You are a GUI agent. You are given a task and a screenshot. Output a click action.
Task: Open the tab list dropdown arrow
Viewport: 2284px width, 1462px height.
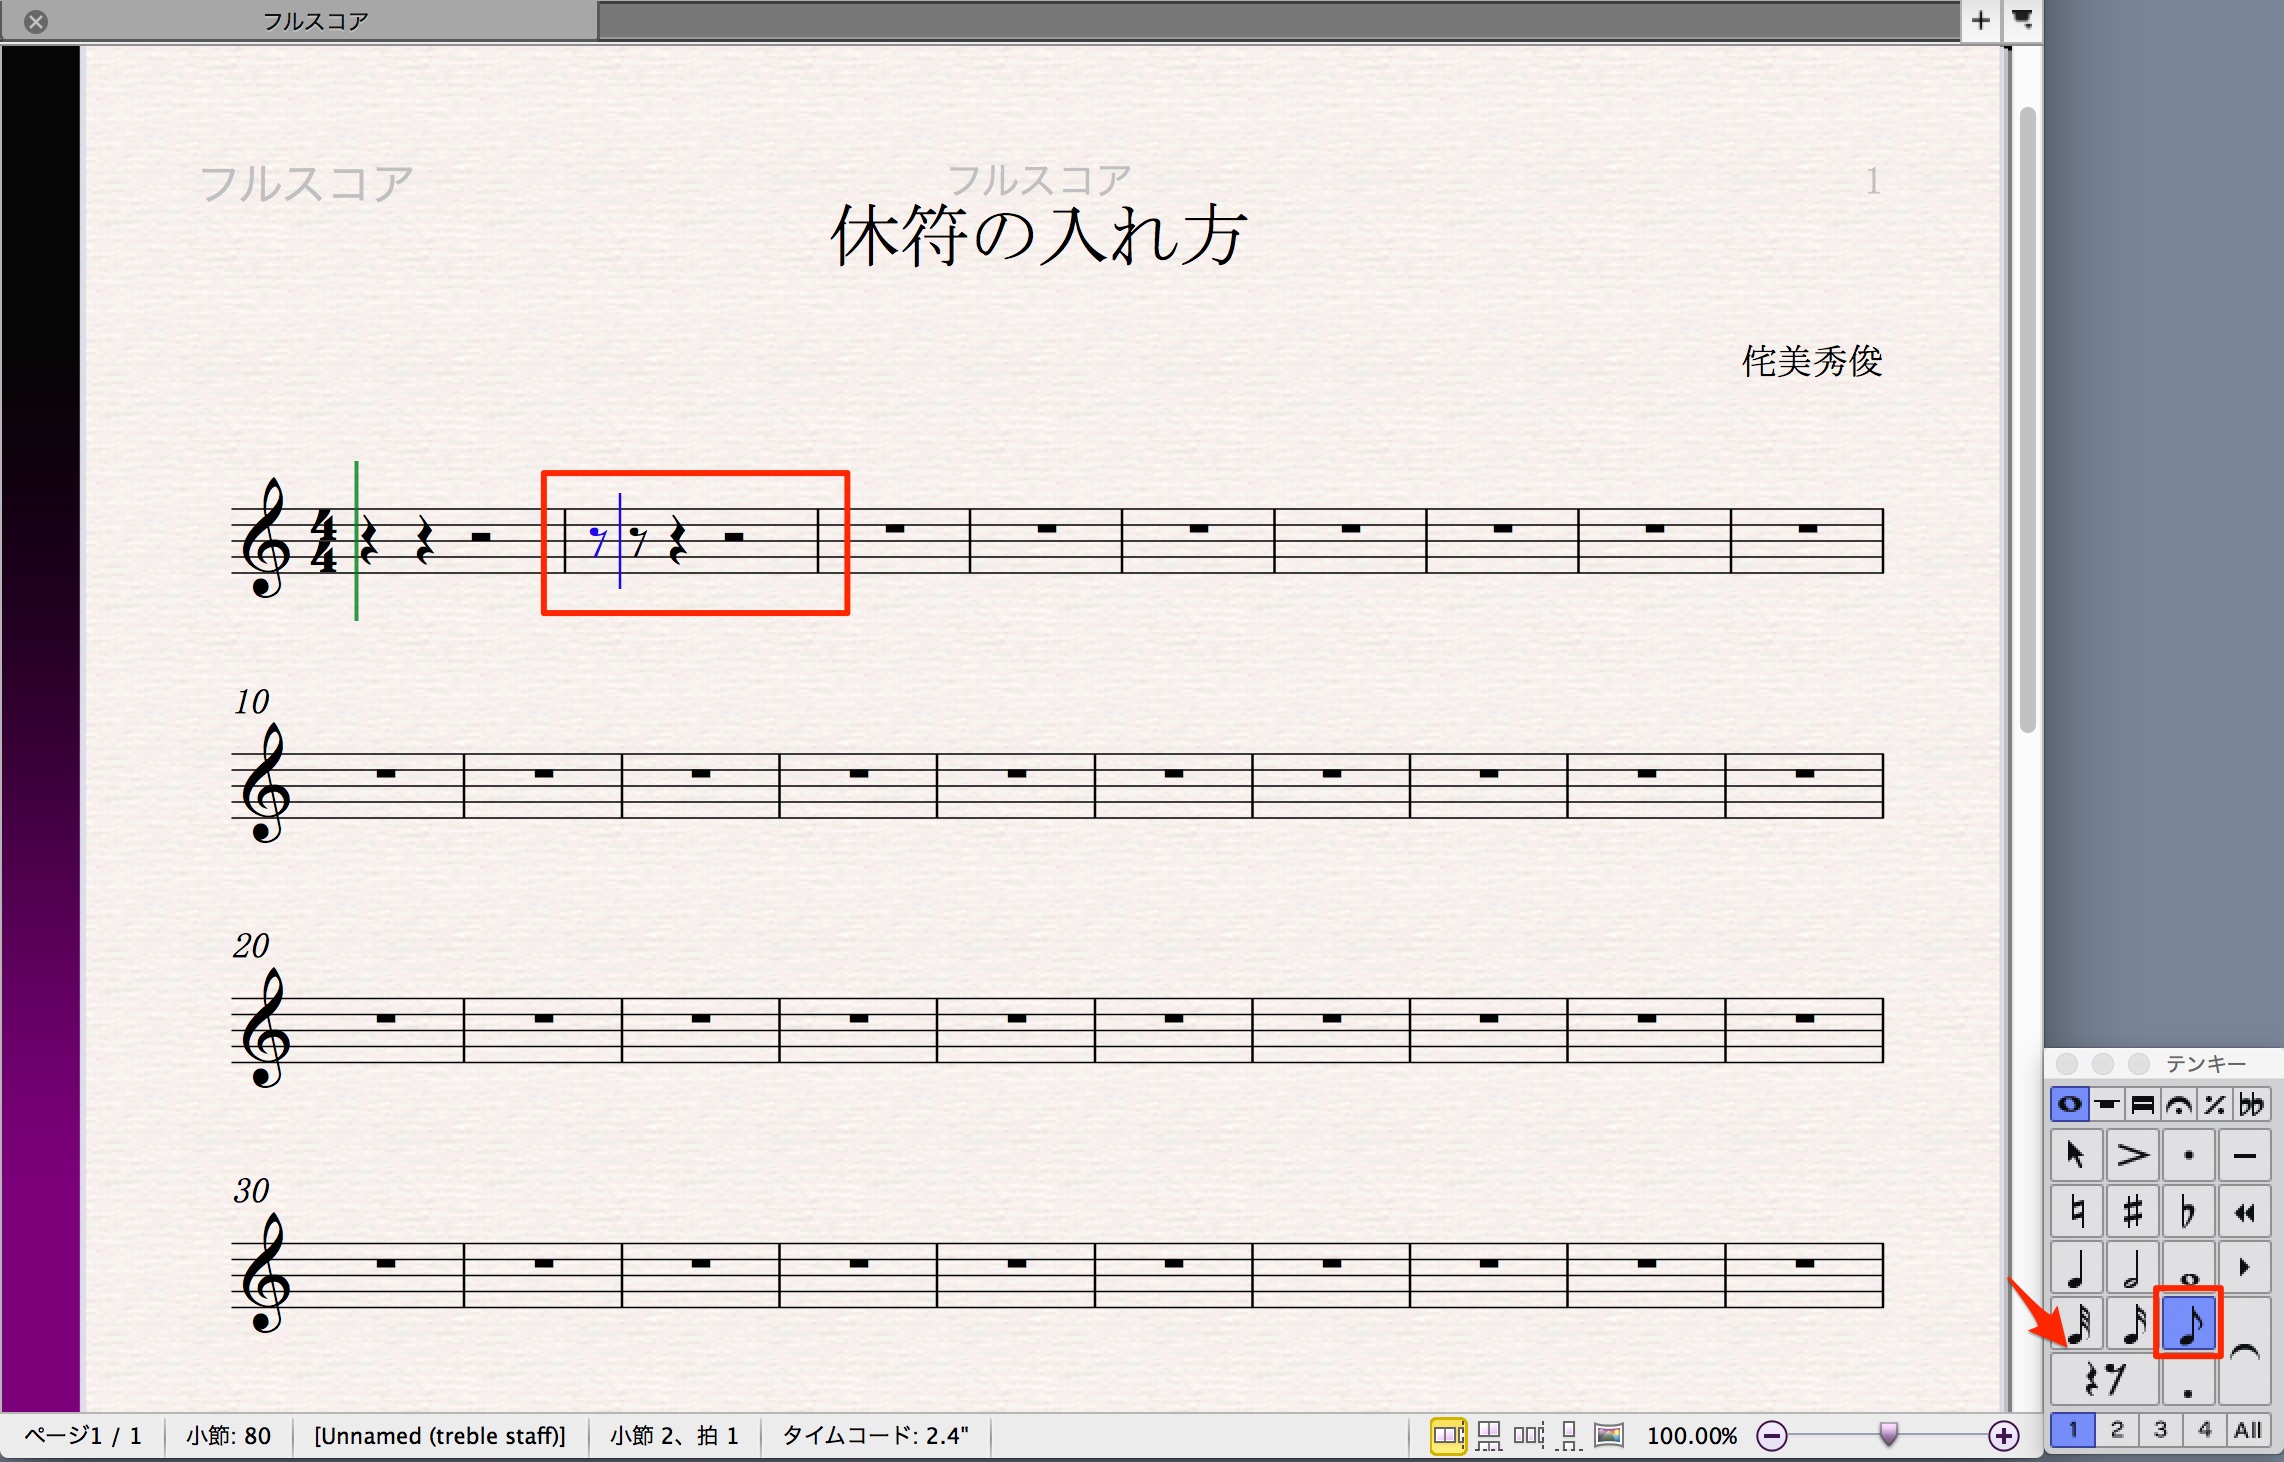tap(2022, 20)
